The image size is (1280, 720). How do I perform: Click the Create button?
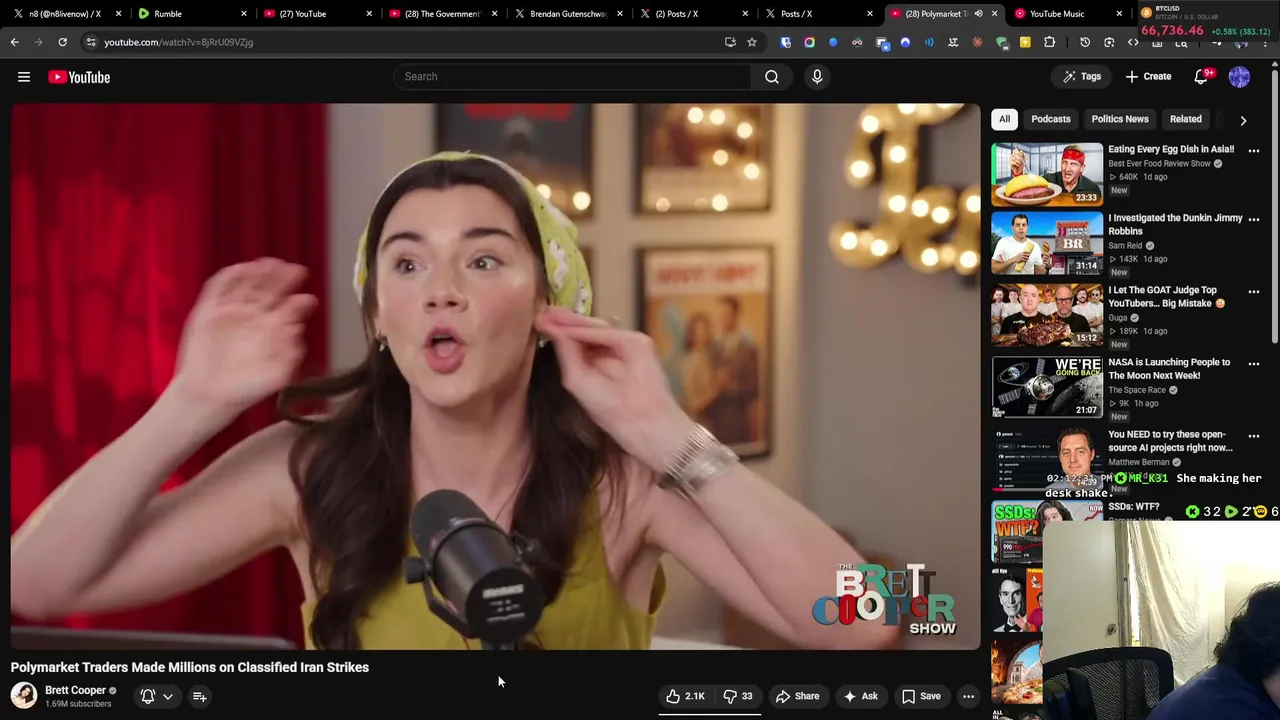[1148, 77]
